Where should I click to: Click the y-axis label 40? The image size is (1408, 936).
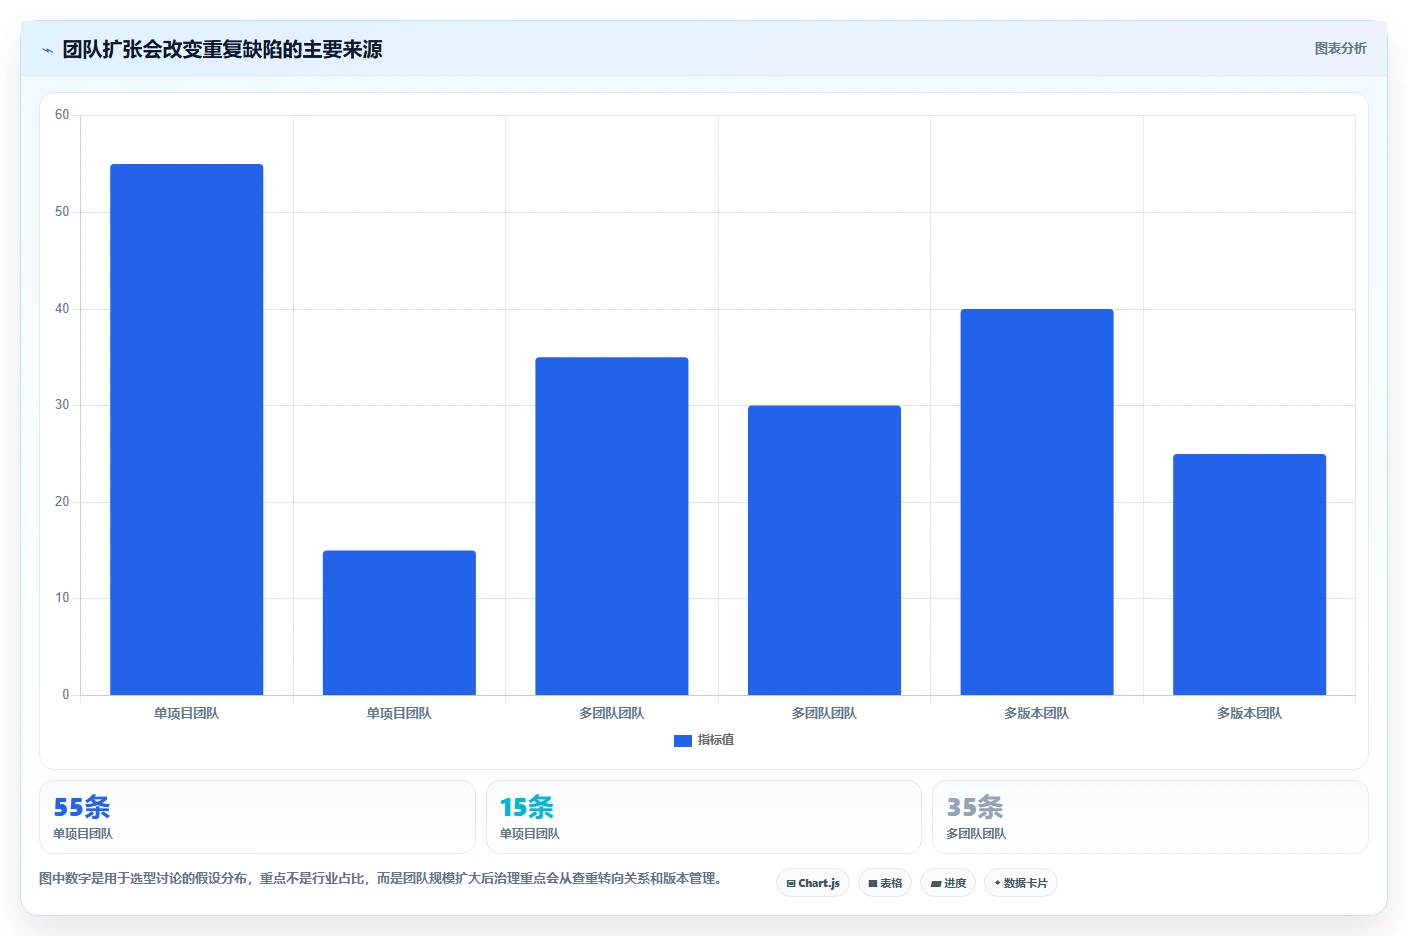62,309
